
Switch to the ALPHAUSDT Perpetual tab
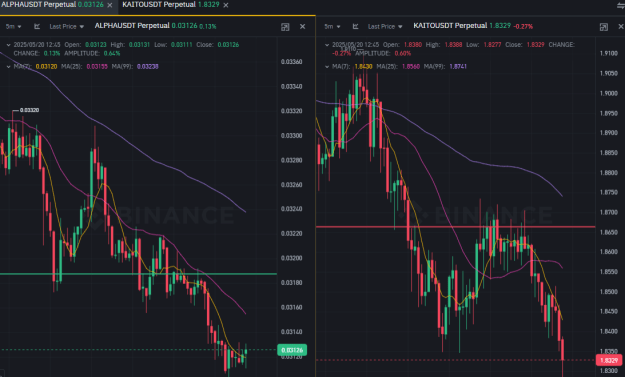tap(52, 5)
